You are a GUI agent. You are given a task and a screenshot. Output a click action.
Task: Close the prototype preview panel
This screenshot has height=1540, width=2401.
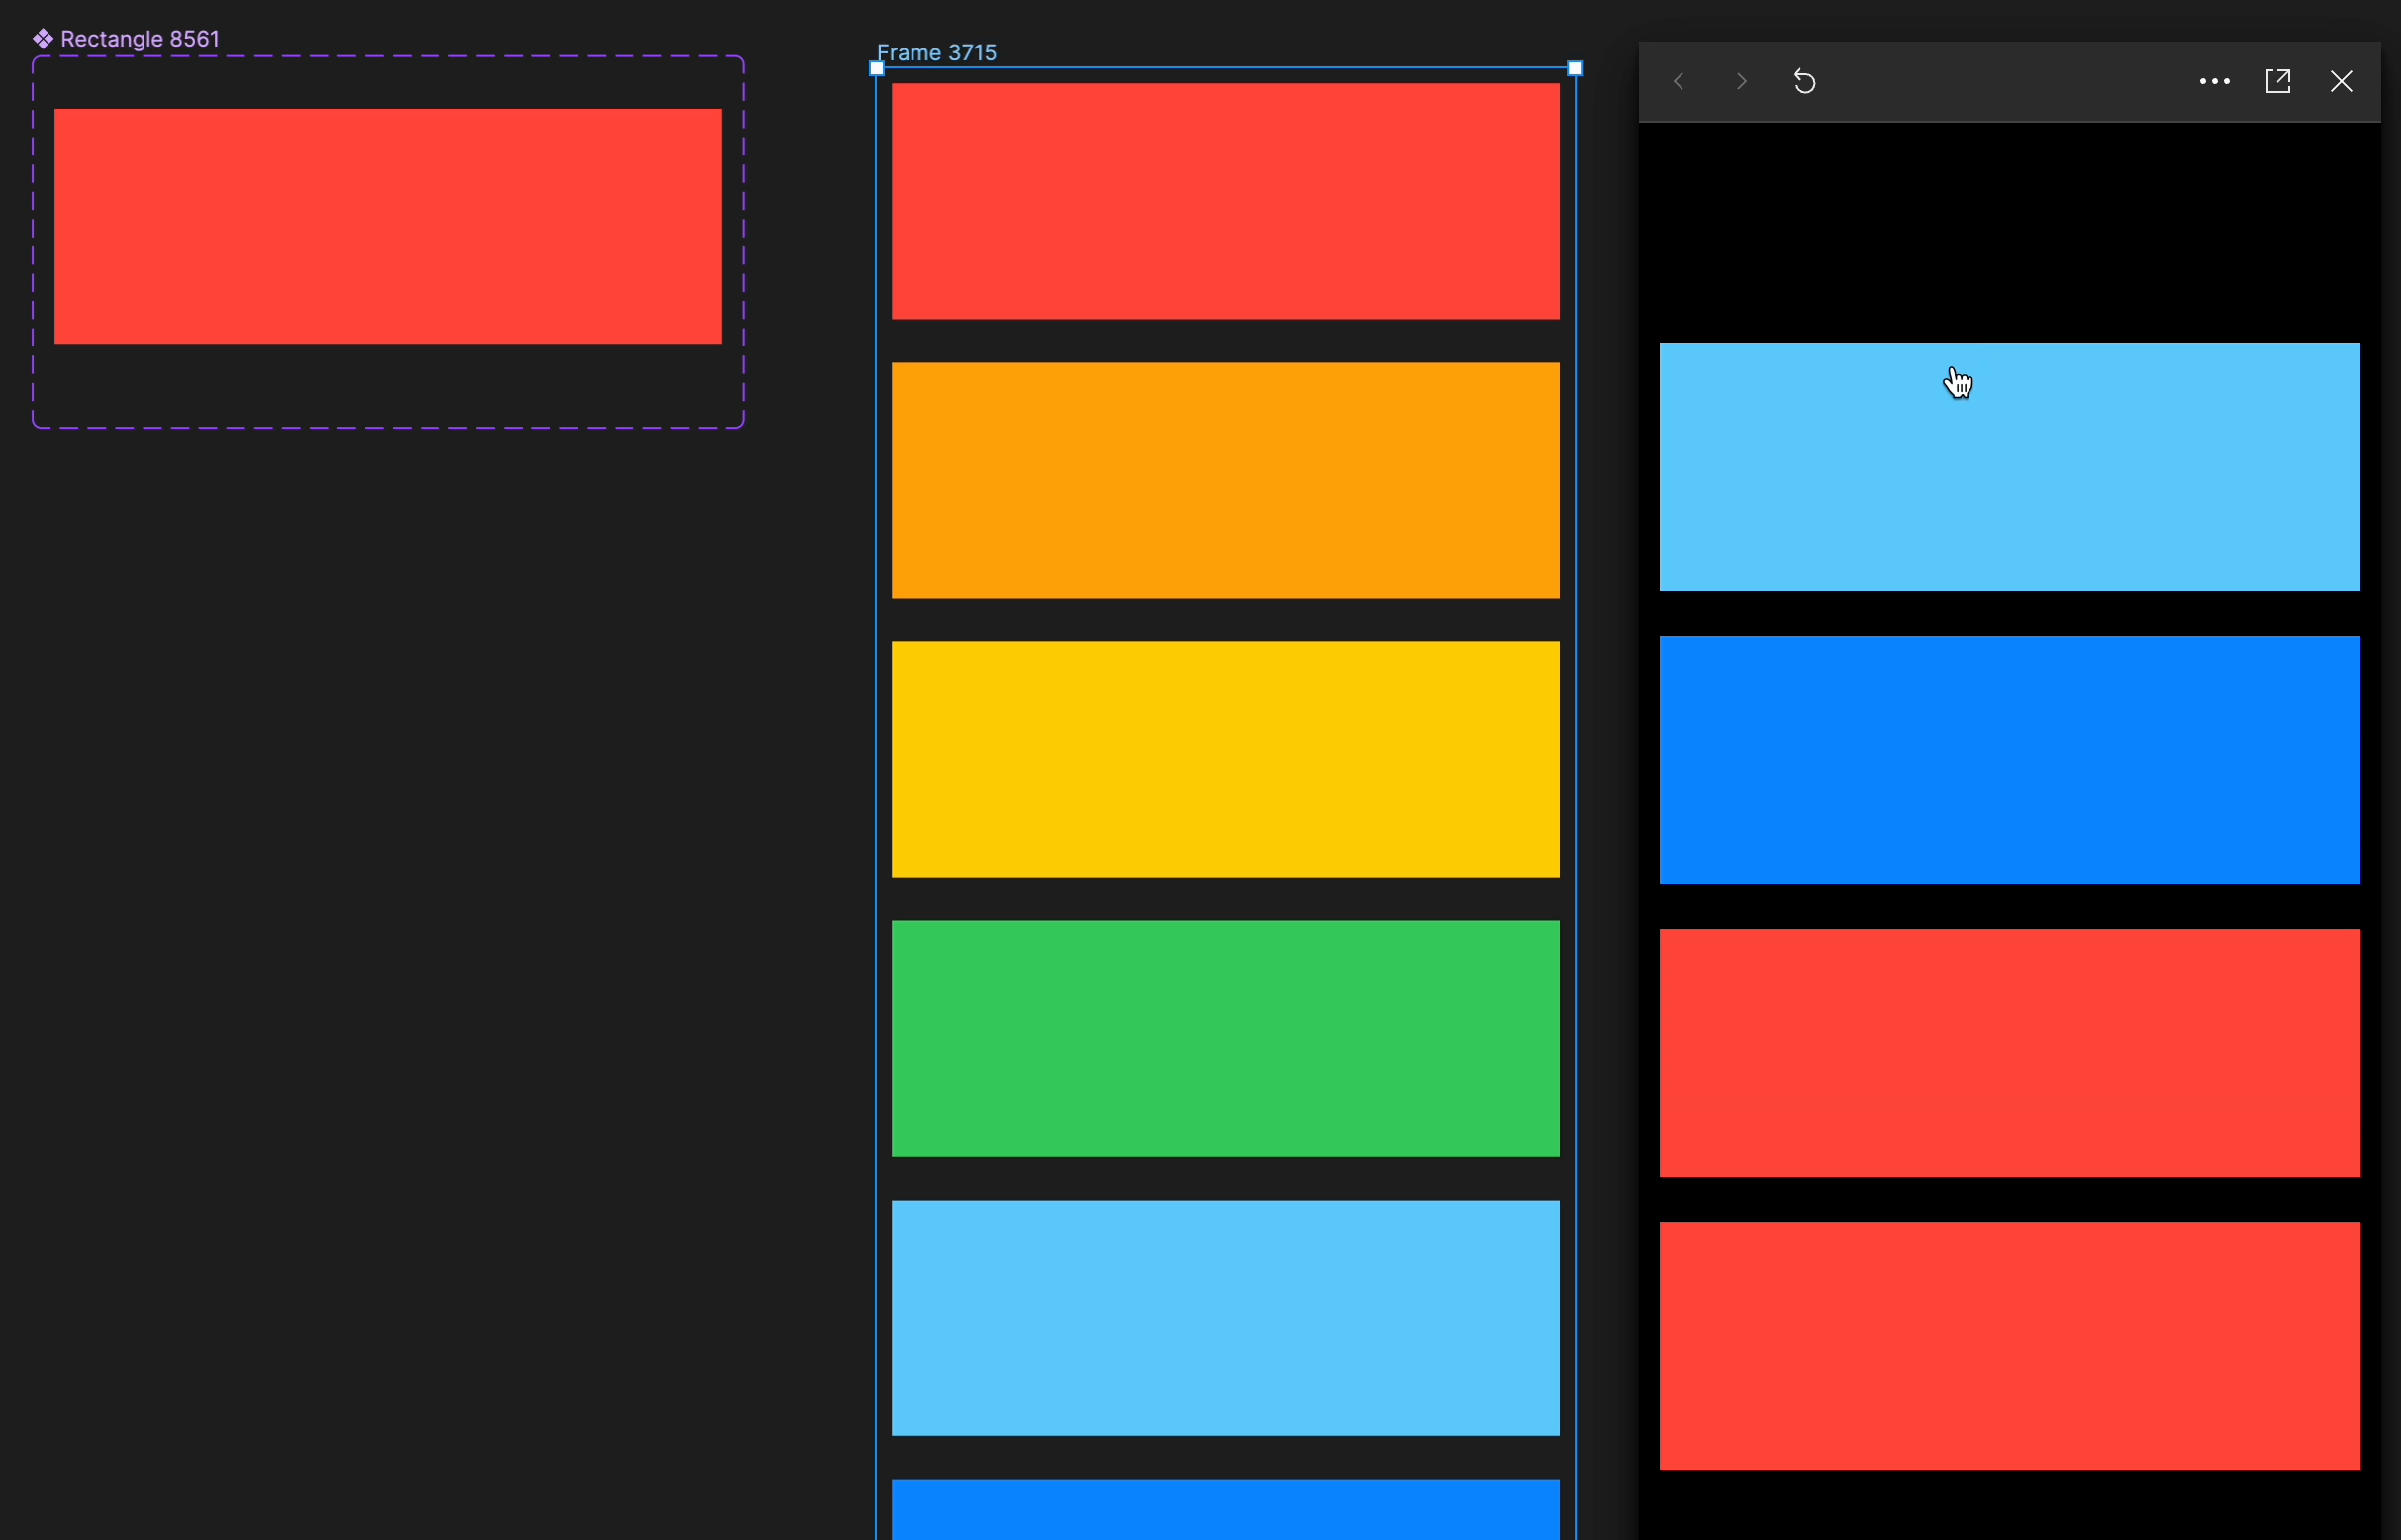(x=2341, y=82)
